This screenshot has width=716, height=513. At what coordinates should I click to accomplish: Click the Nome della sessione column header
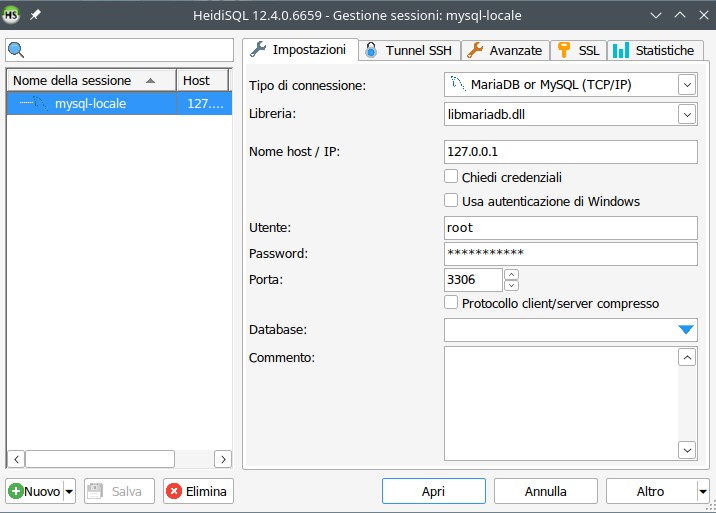point(91,81)
